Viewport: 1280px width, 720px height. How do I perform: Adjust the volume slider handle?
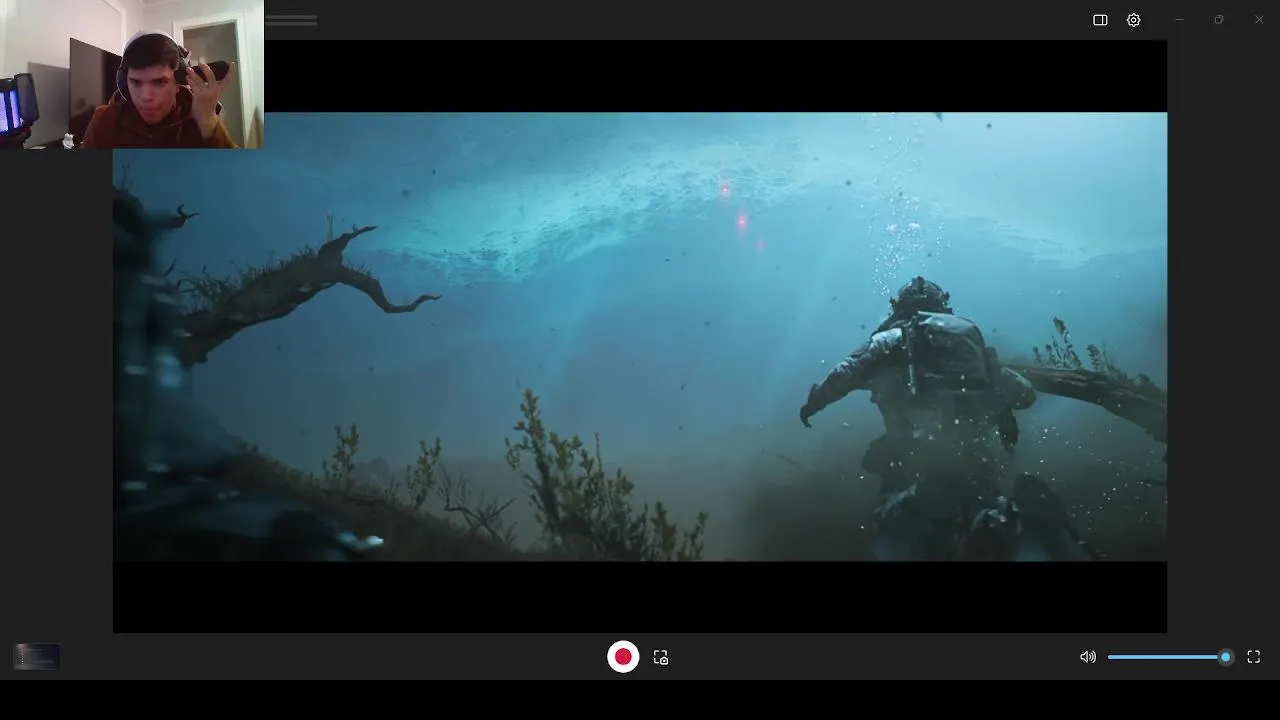(x=1225, y=657)
